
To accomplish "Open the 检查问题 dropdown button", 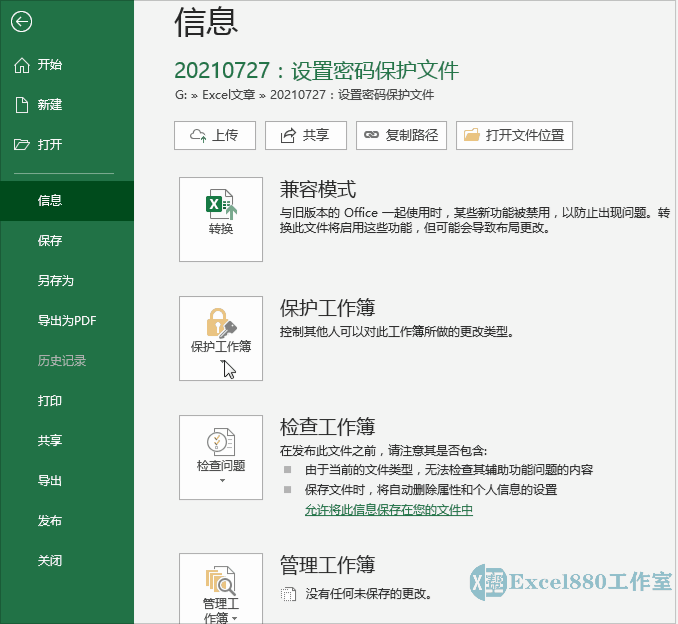I will (221, 458).
